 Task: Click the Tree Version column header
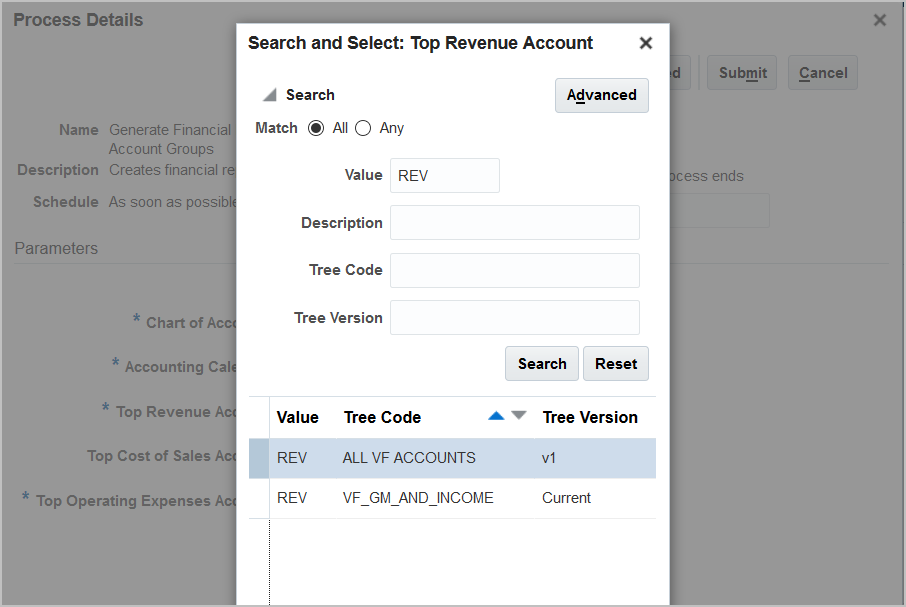tap(589, 418)
